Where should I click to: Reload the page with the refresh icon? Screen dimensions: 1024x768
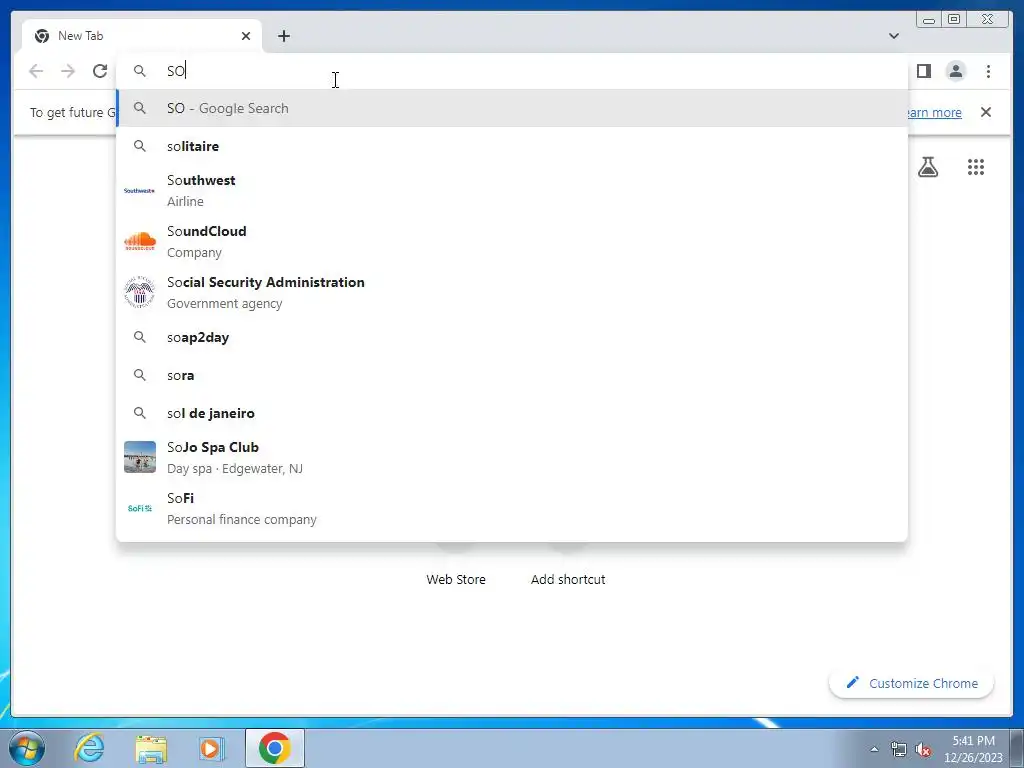tap(100, 71)
